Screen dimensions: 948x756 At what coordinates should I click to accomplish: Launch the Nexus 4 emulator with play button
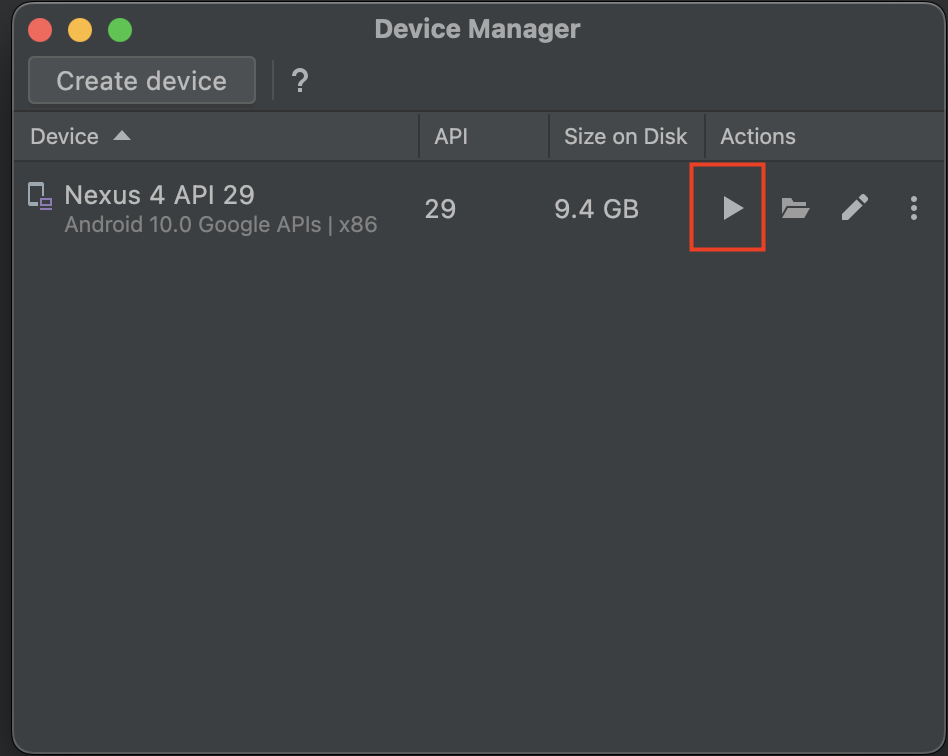point(733,208)
